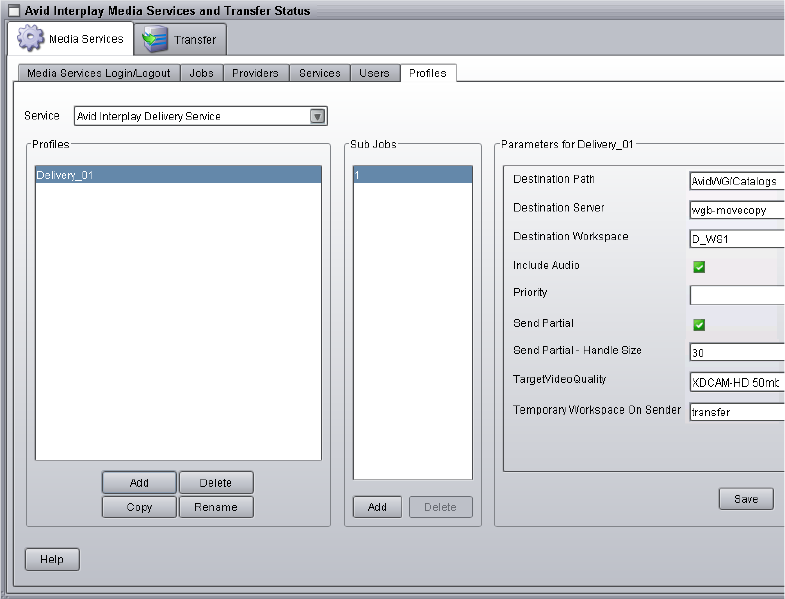Click the Temporary Workspace On Sender field
Image resolution: width=785 pixels, height=599 pixels.
pos(737,412)
